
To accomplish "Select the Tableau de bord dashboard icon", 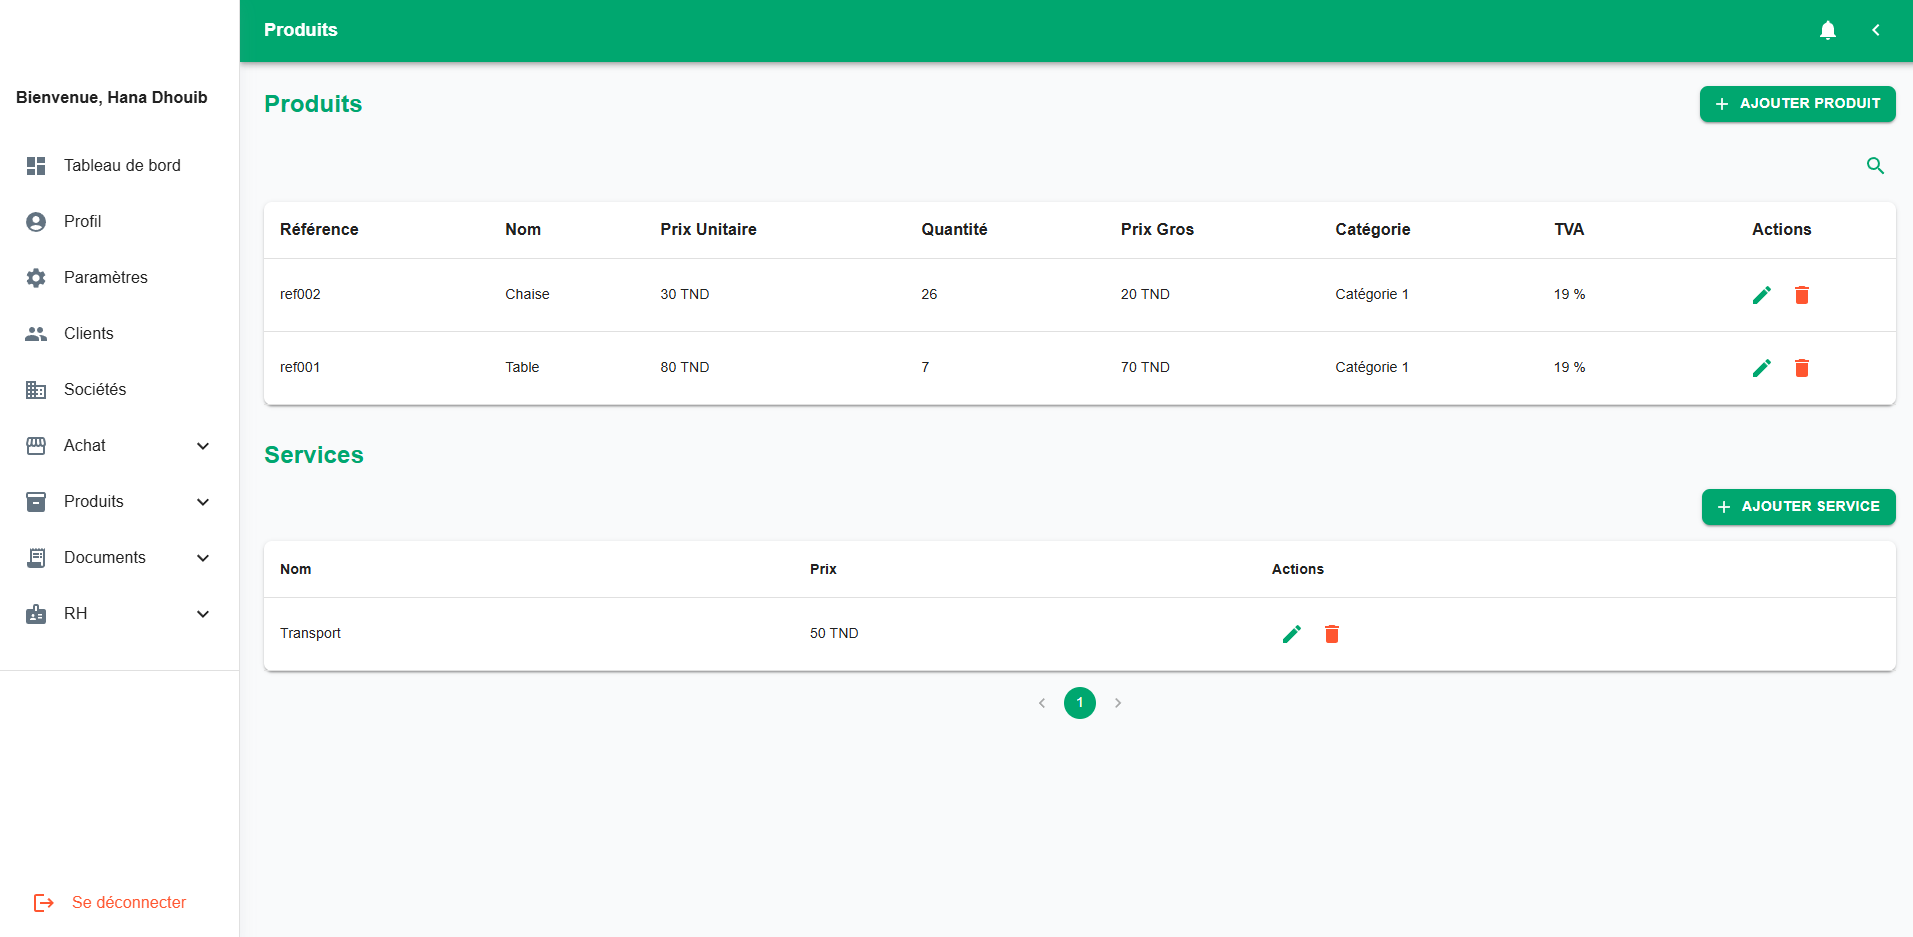I will tap(36, 165).
